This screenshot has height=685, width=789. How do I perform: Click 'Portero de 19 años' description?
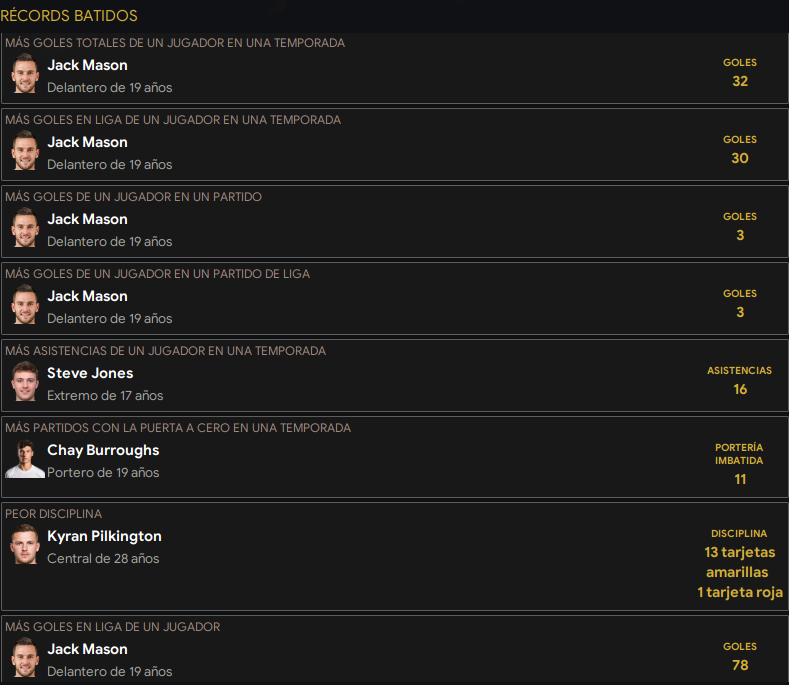click(x=103, y=473)
